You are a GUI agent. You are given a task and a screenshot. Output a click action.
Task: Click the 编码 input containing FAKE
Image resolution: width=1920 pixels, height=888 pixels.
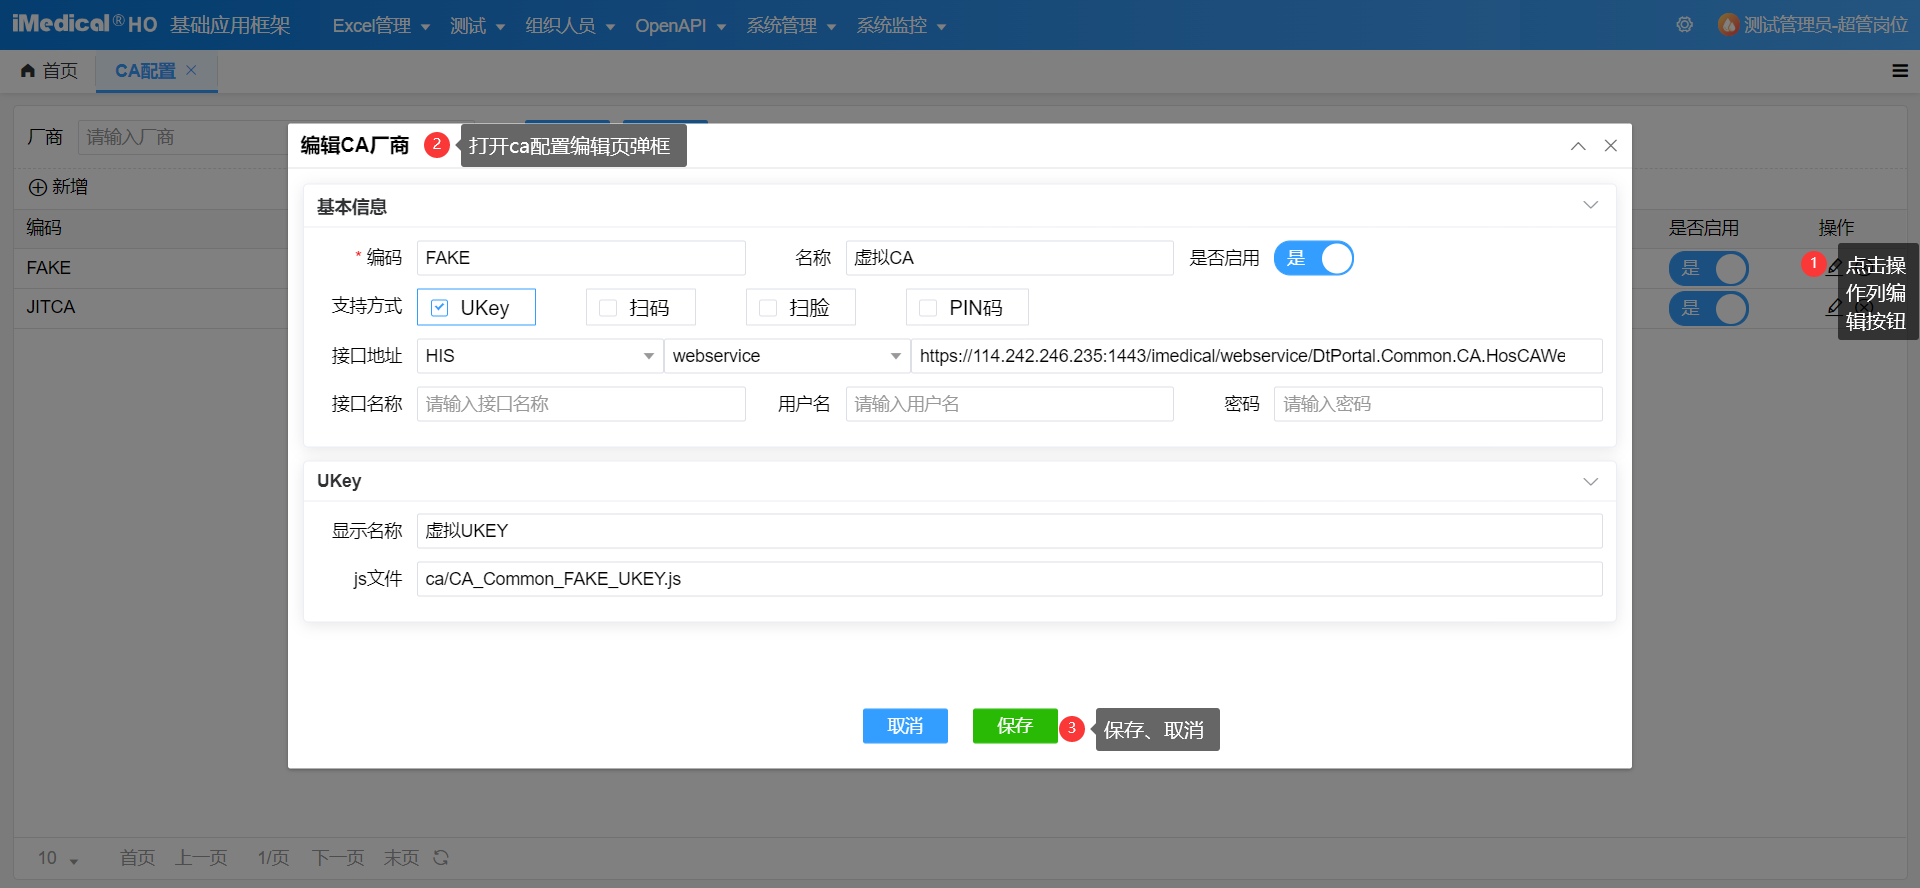(x=581, y=258)
